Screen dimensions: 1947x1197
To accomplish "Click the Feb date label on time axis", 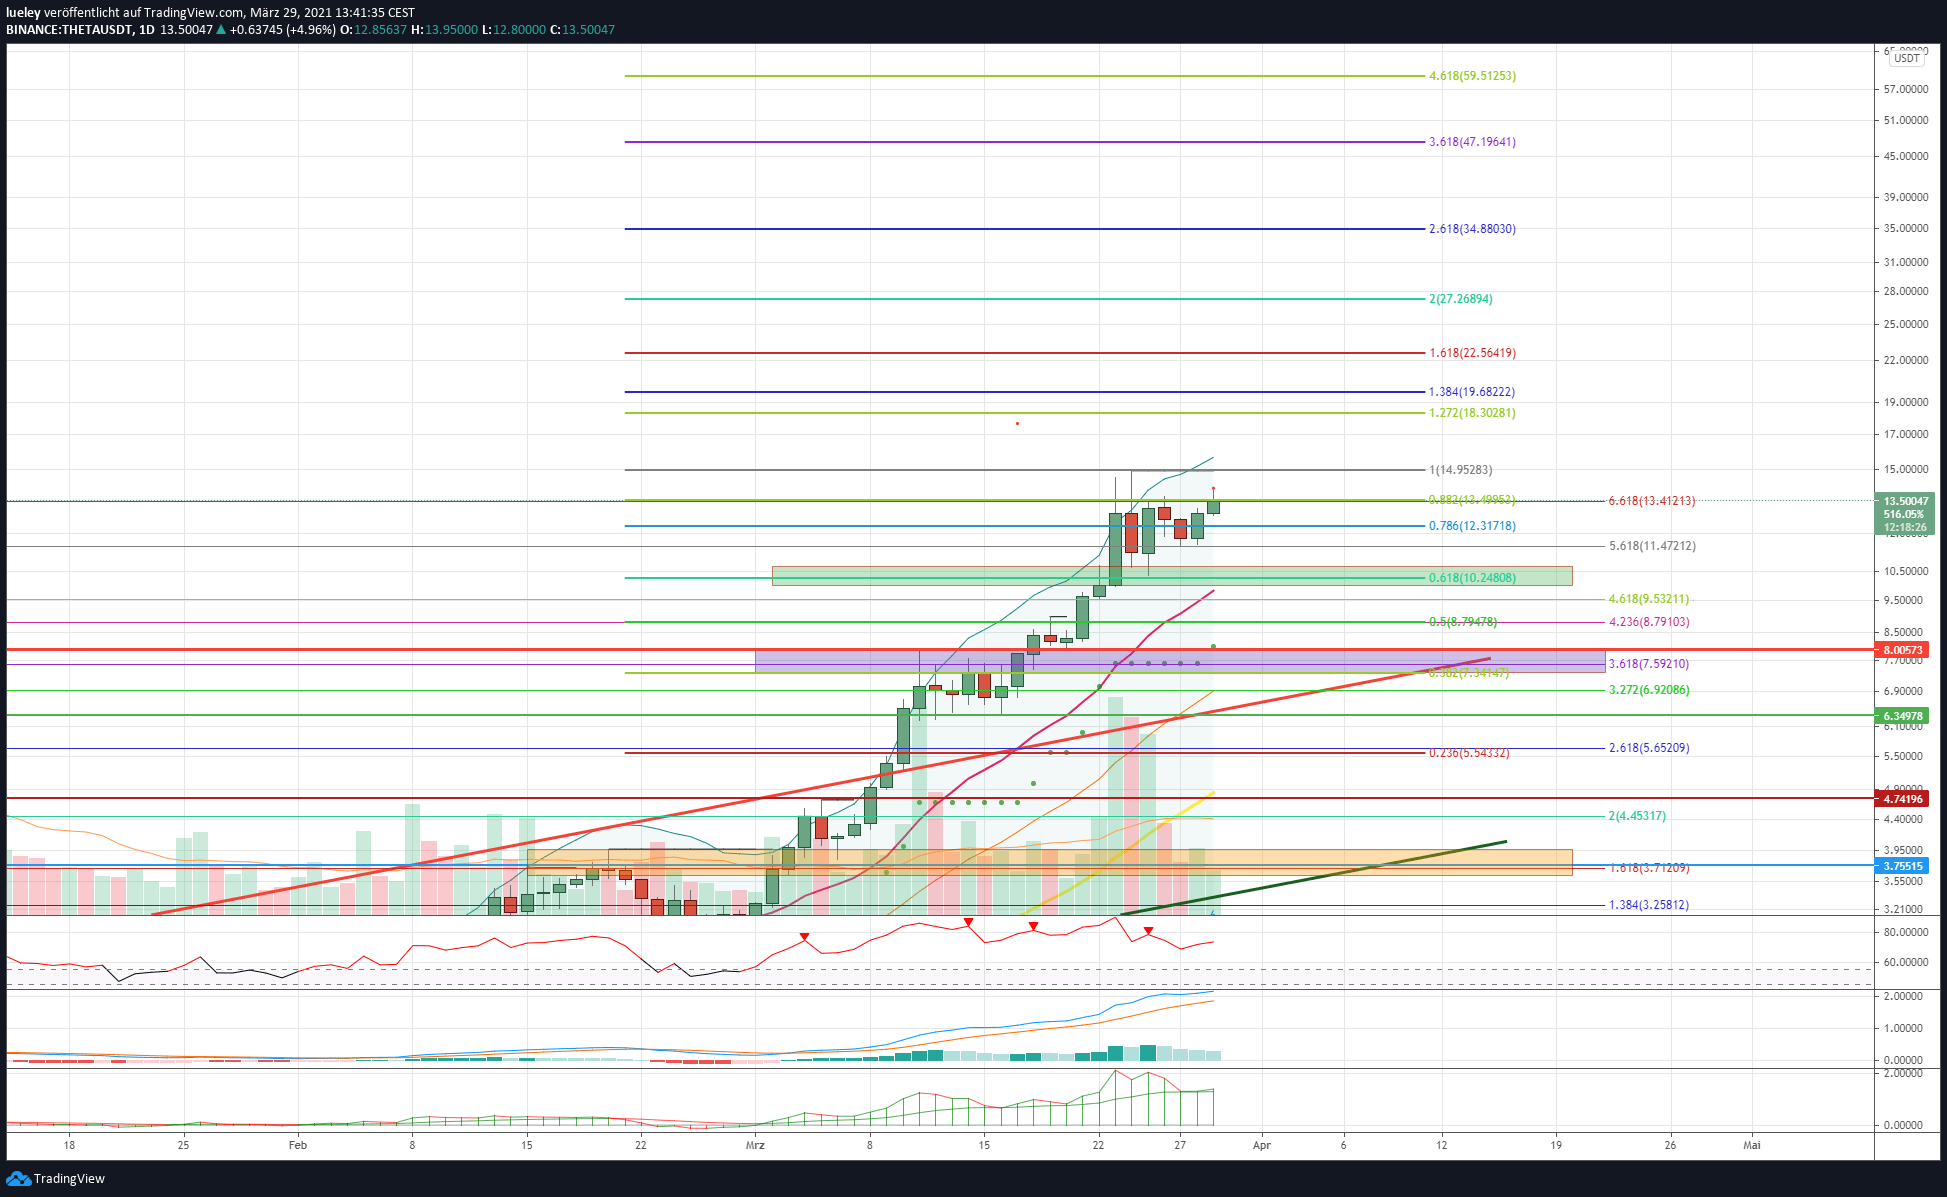I will [x=297, y=1145].
